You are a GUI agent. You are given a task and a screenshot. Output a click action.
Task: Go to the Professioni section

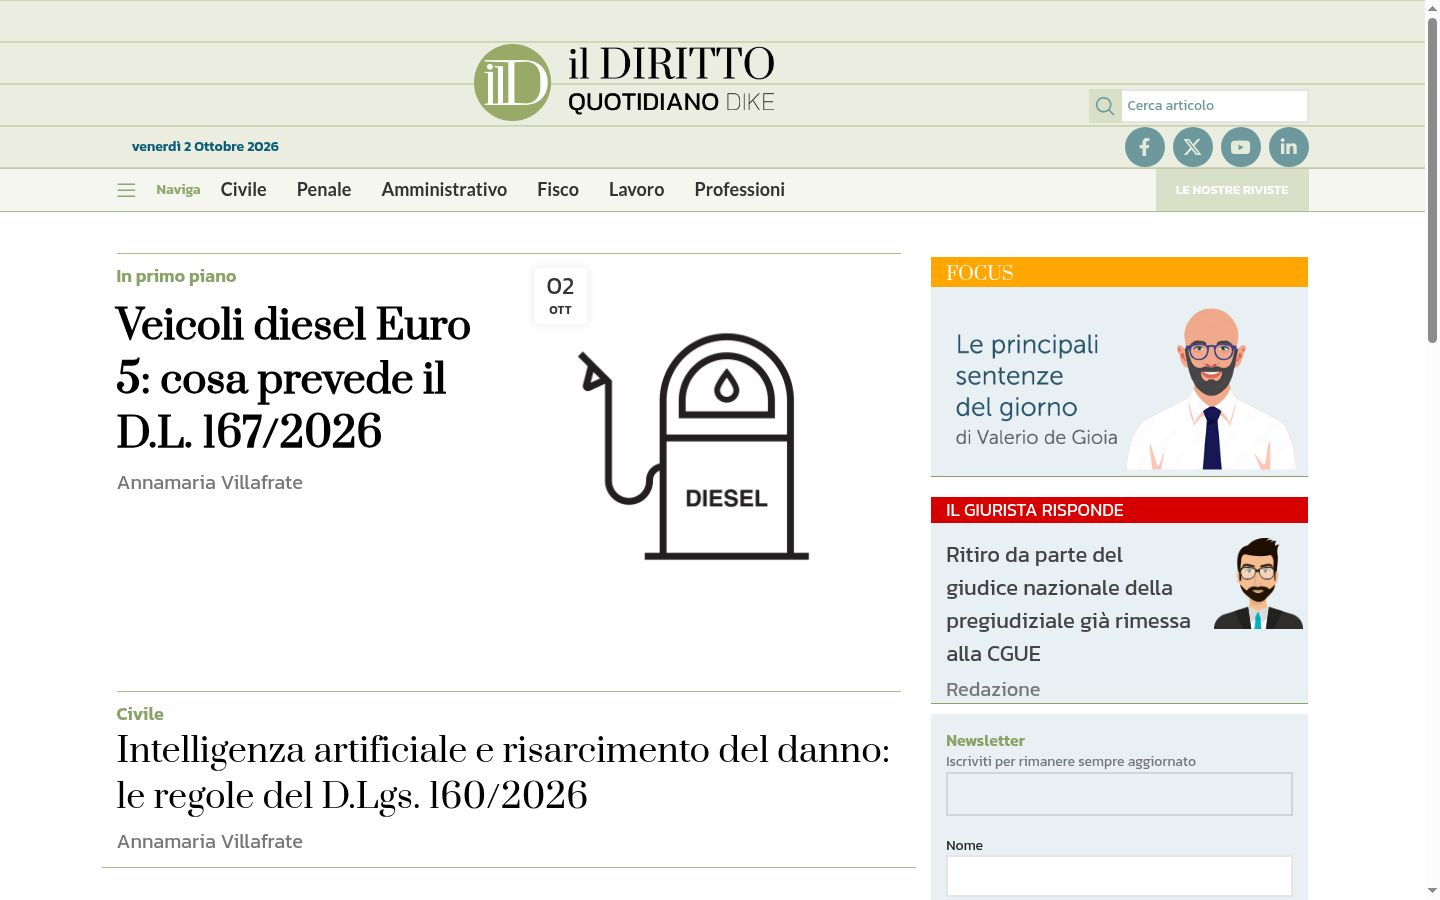pyautogui.click(x=740, y=190)
